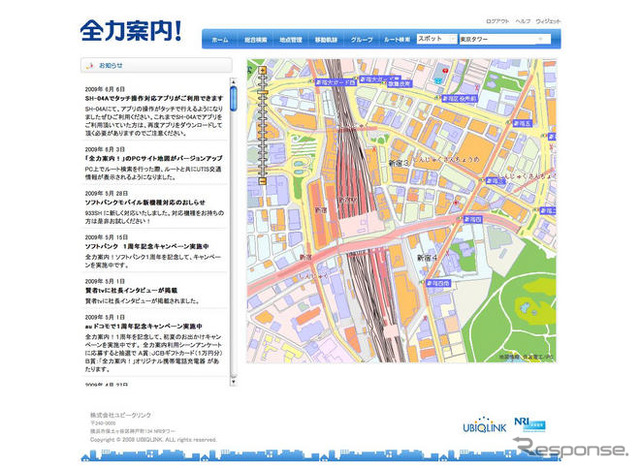Click the 2009年 5月 28日 date text
Image resolution: width=640 pixels, height=469 pixels.
pyautogui.click(x=107, y=193)
